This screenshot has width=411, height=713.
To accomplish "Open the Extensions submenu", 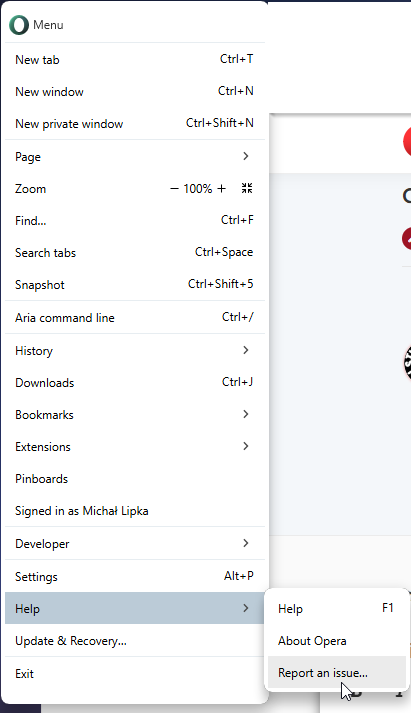I will pyautogui.click(x=135, y=447).
